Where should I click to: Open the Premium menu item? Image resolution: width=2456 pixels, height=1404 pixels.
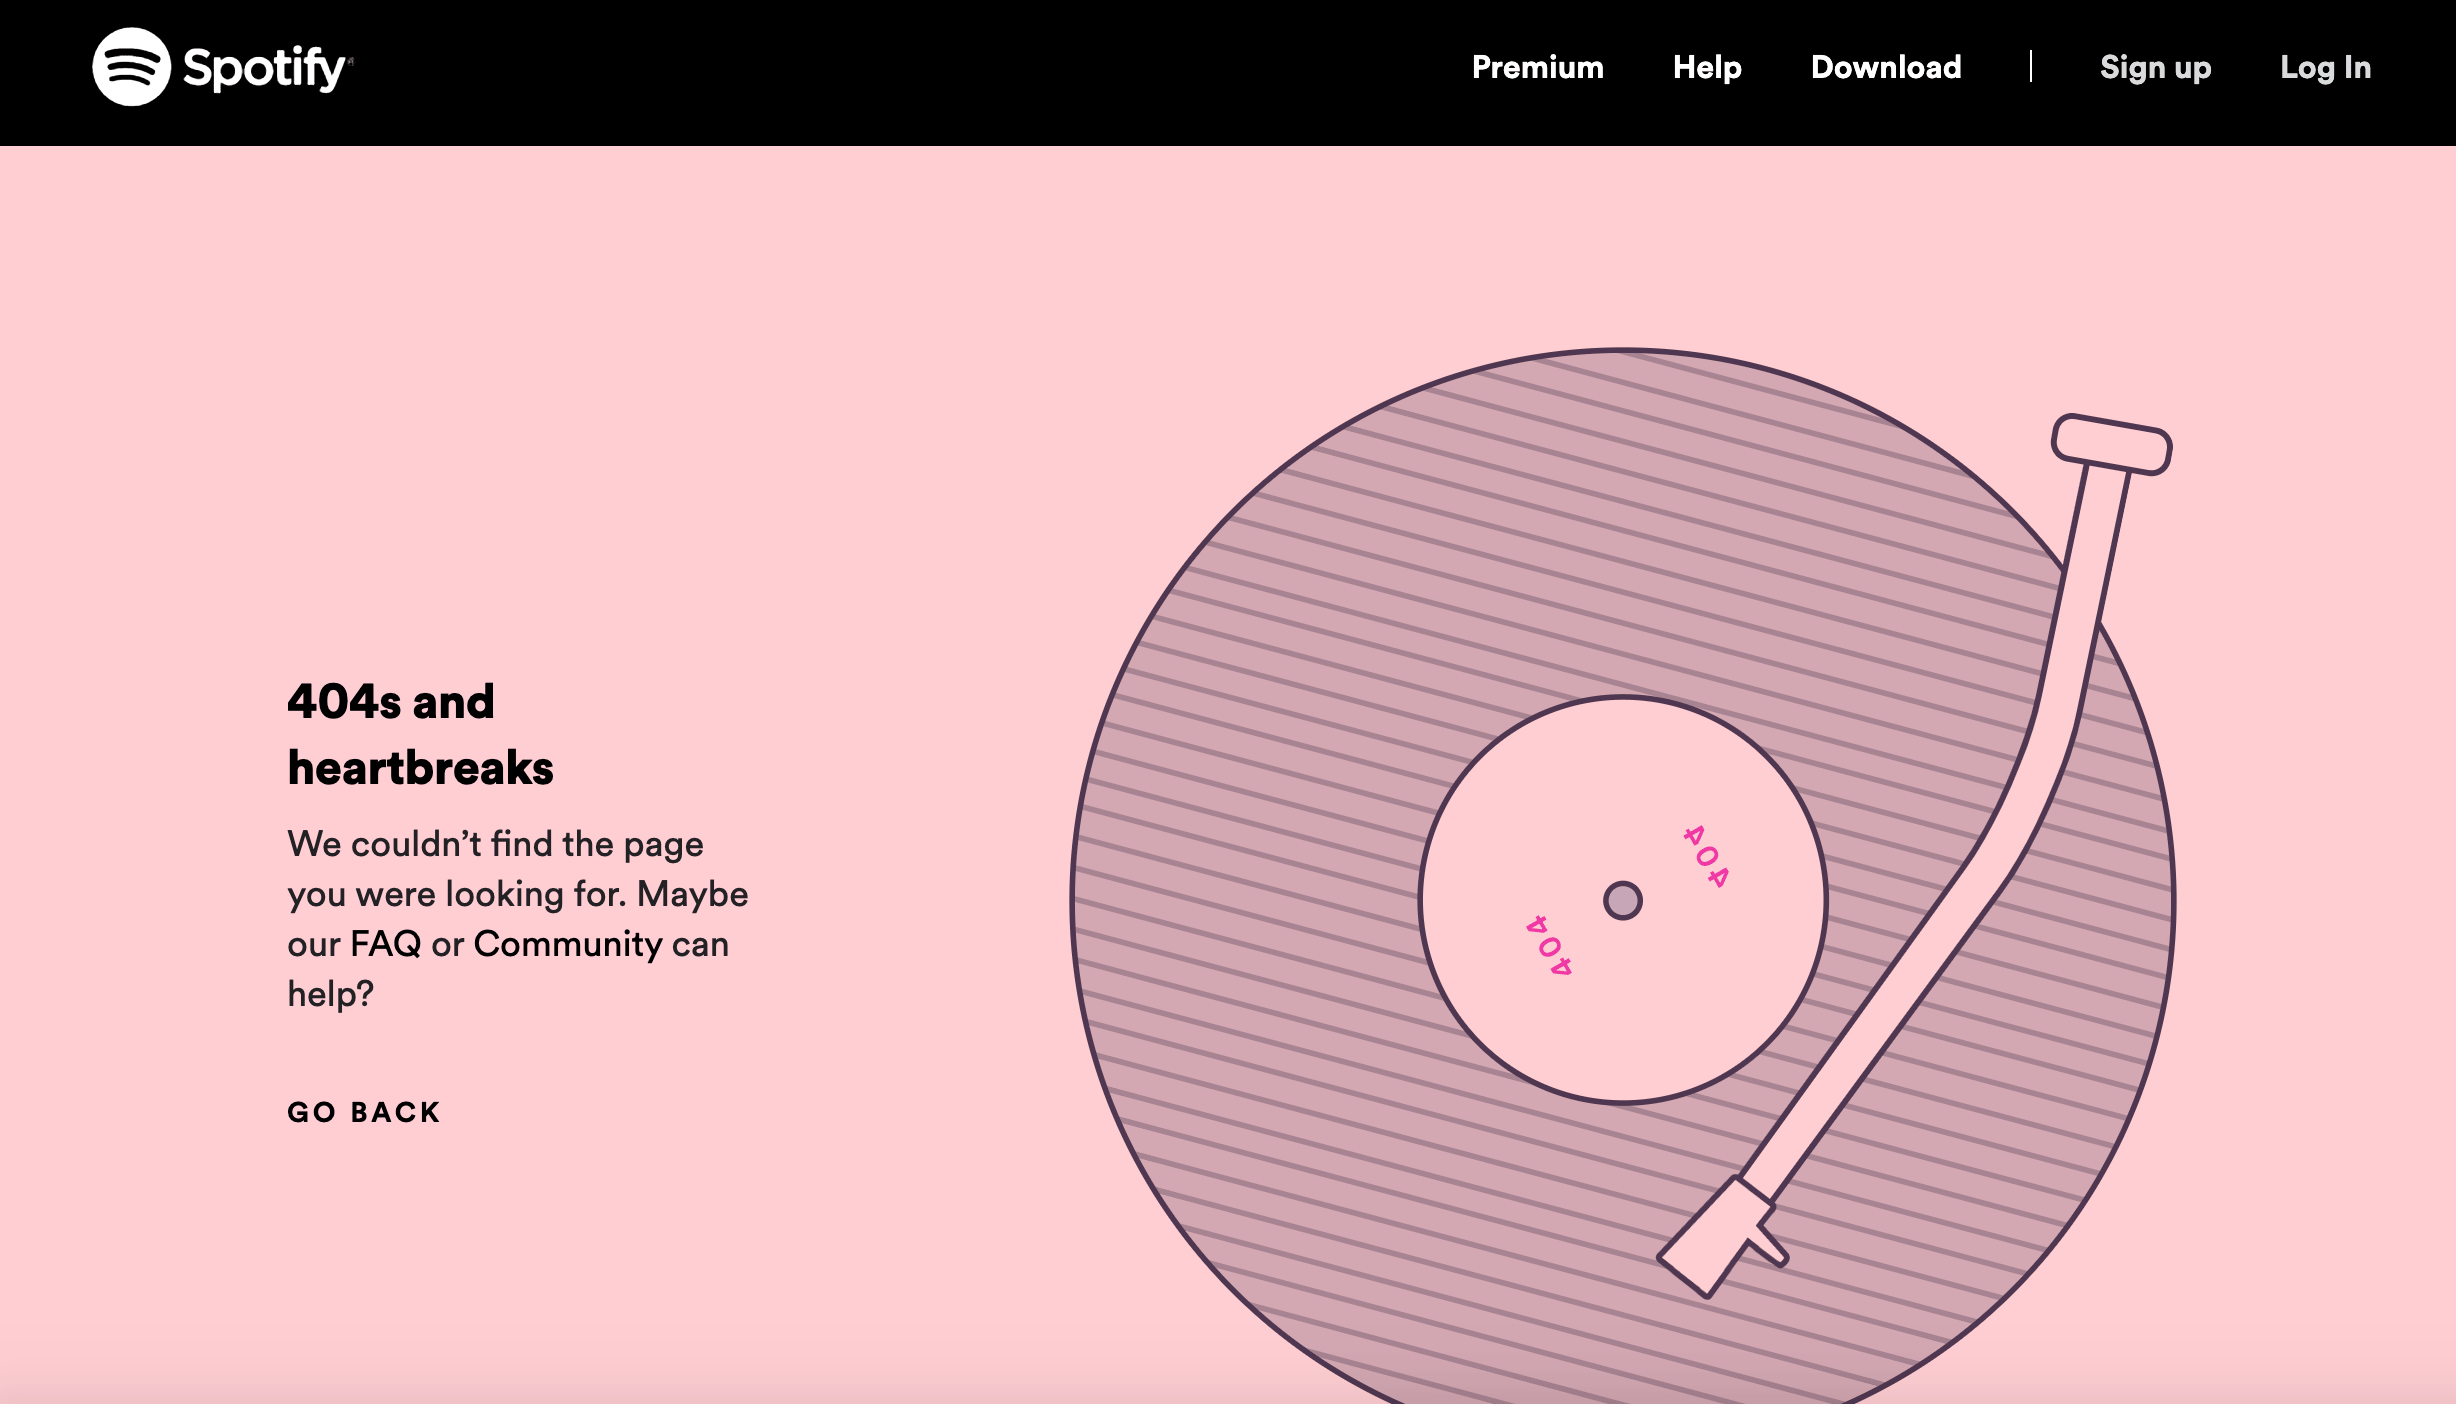click(x=1537, y=67)
